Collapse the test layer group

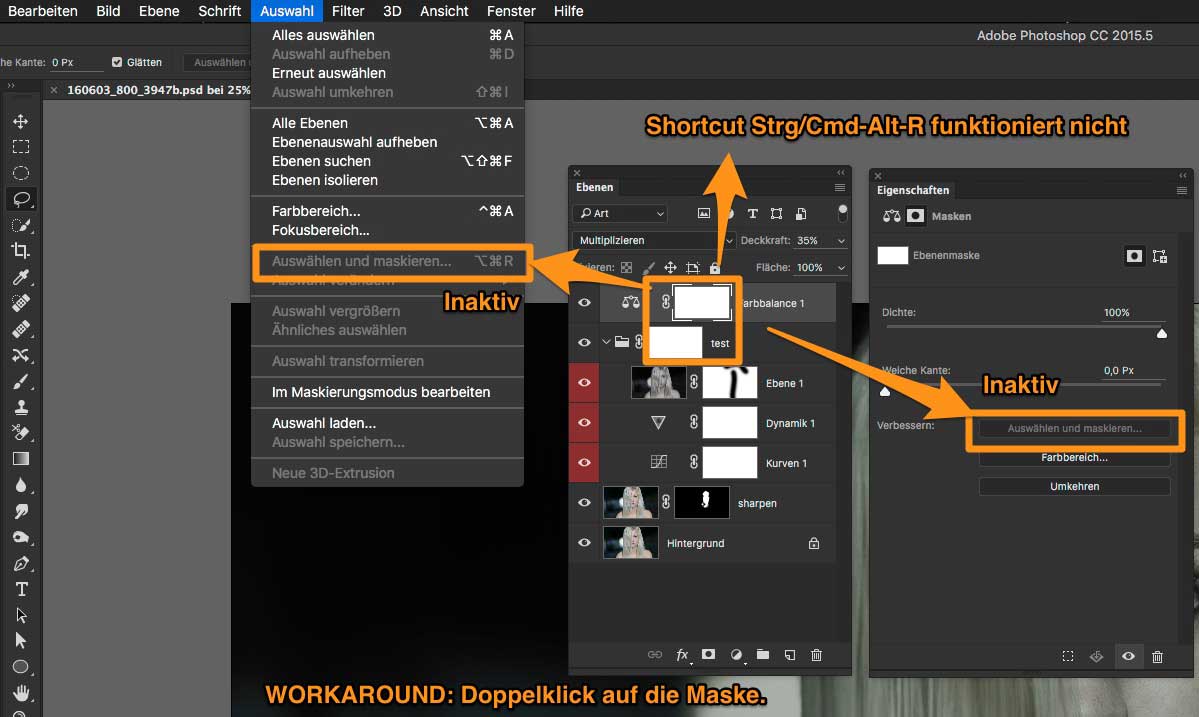(606, 342)
